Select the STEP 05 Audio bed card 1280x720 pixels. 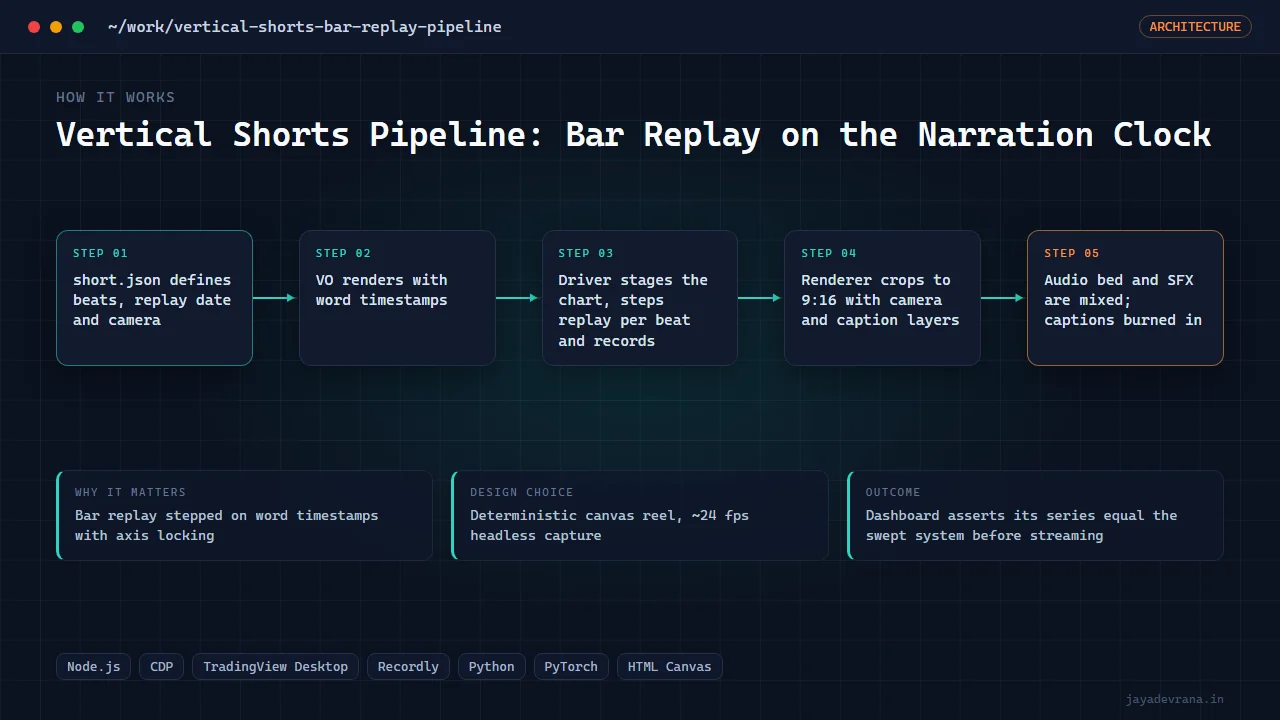click(1125, 298)
